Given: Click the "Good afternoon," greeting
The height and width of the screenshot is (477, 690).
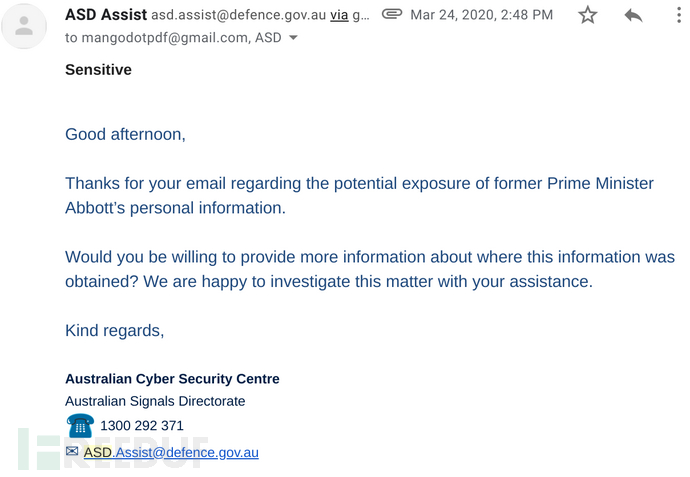Looking at the screenshot, I should click(125, 134).
